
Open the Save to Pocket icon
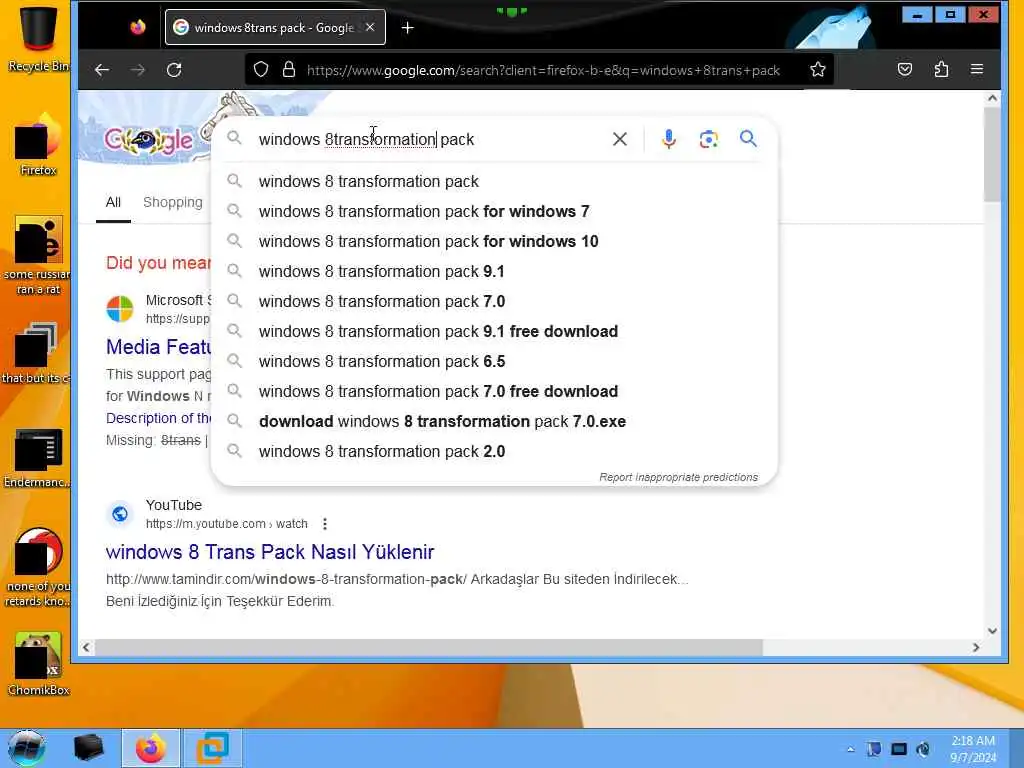(904, 69)
